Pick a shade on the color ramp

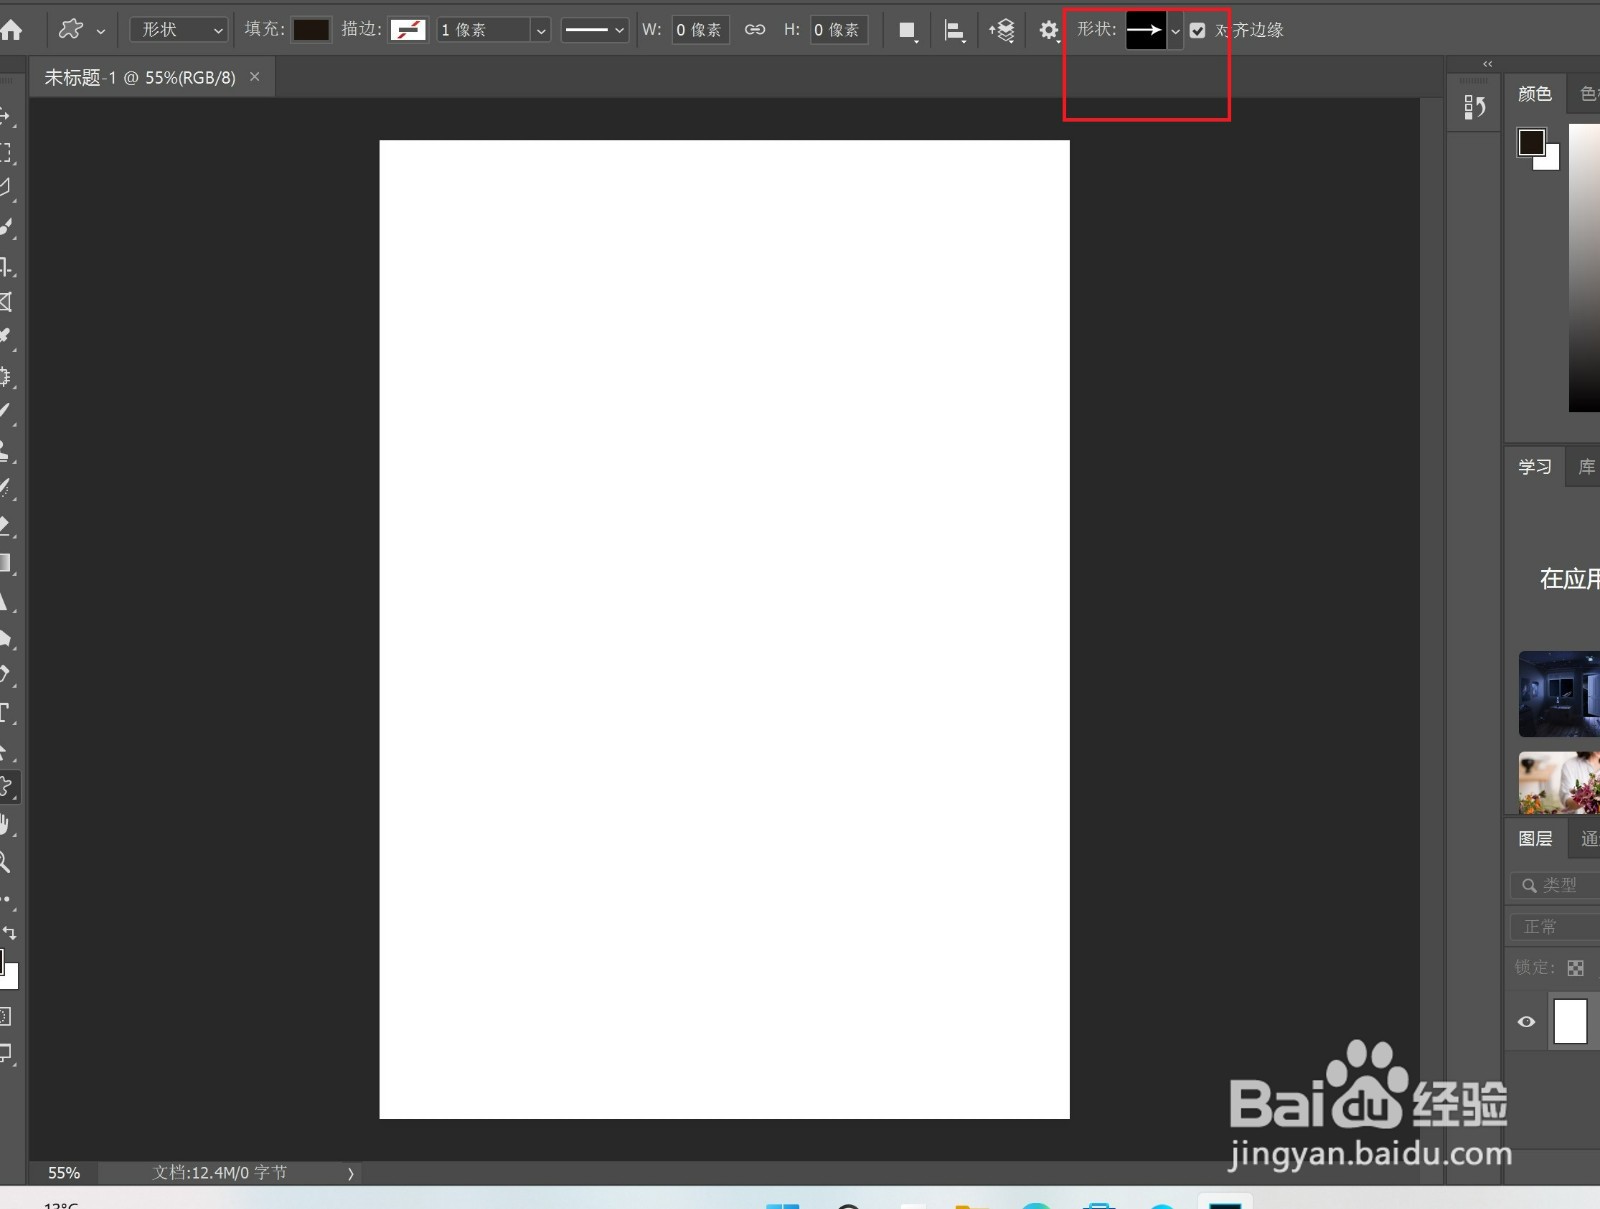(1584, 267)
